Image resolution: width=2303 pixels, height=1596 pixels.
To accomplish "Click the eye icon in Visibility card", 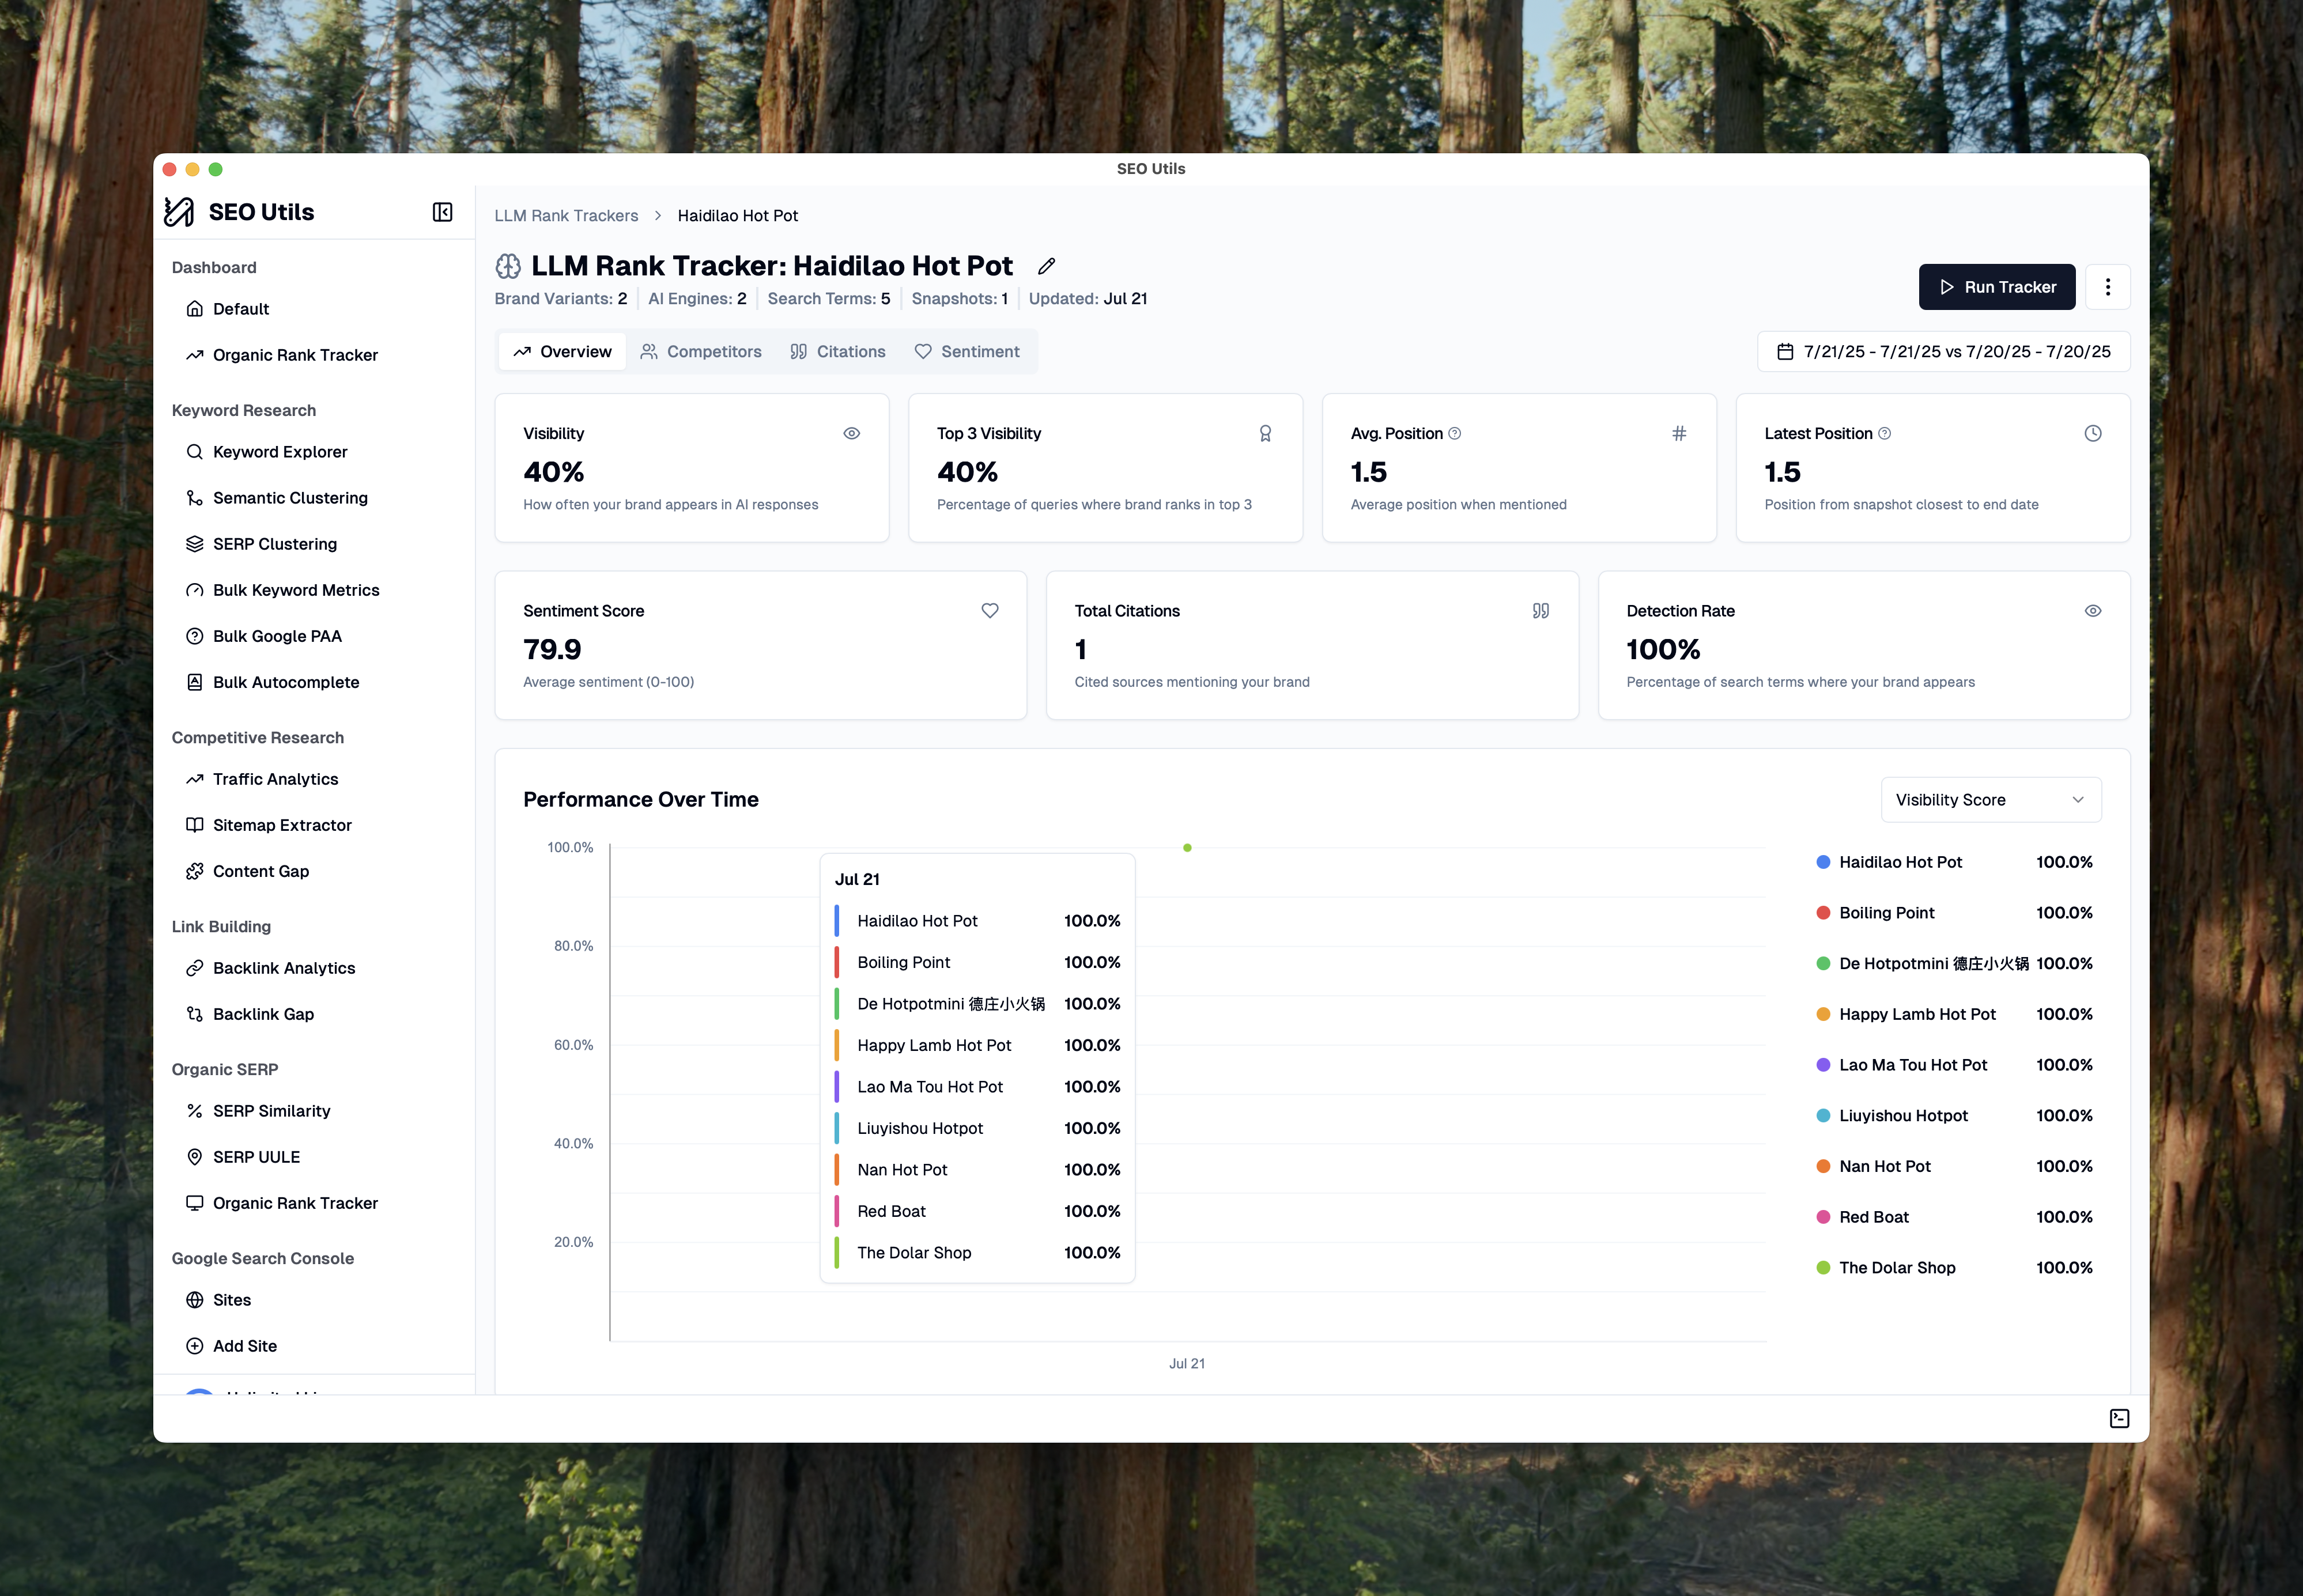I will (851, 434).
